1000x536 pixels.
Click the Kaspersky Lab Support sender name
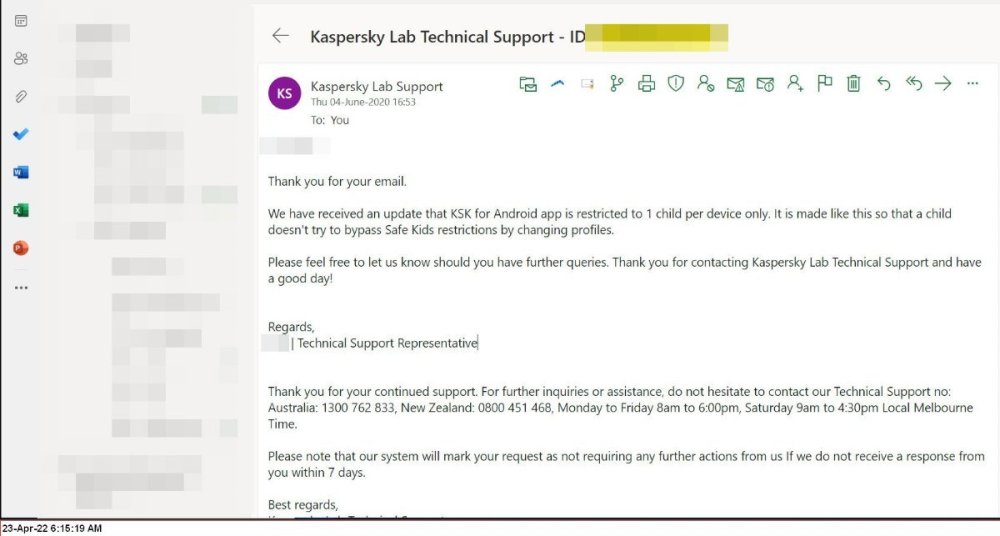tap(376, 86)
